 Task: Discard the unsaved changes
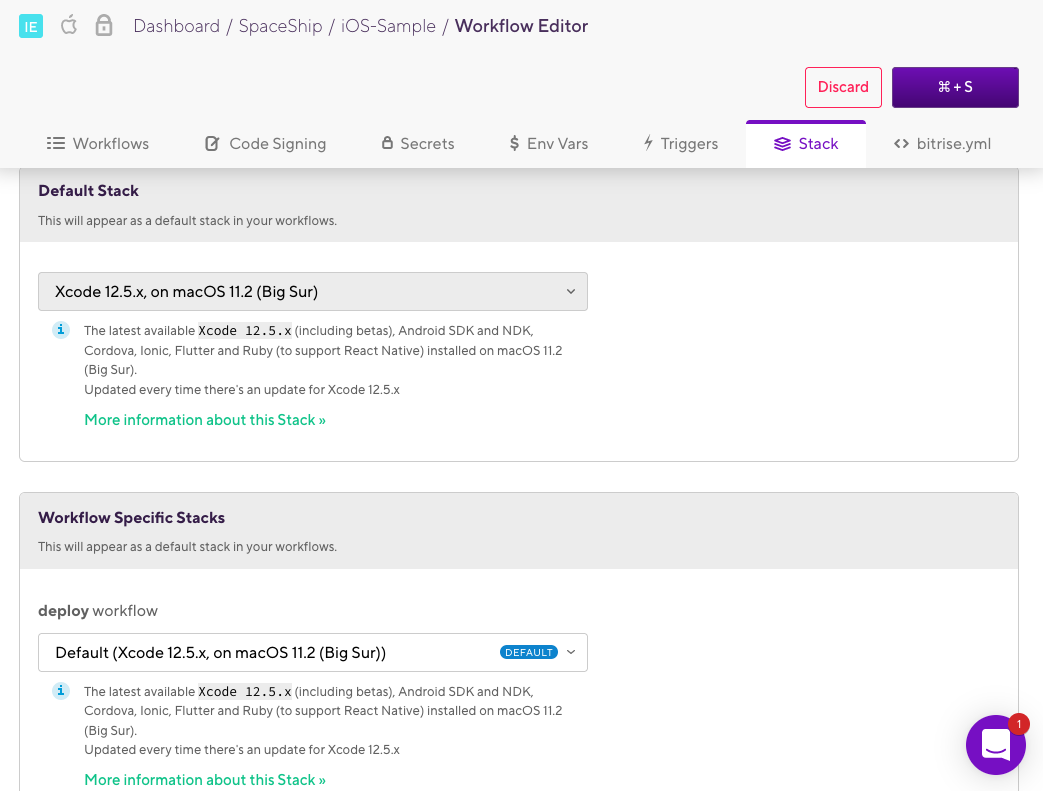[x=843, y=87]
